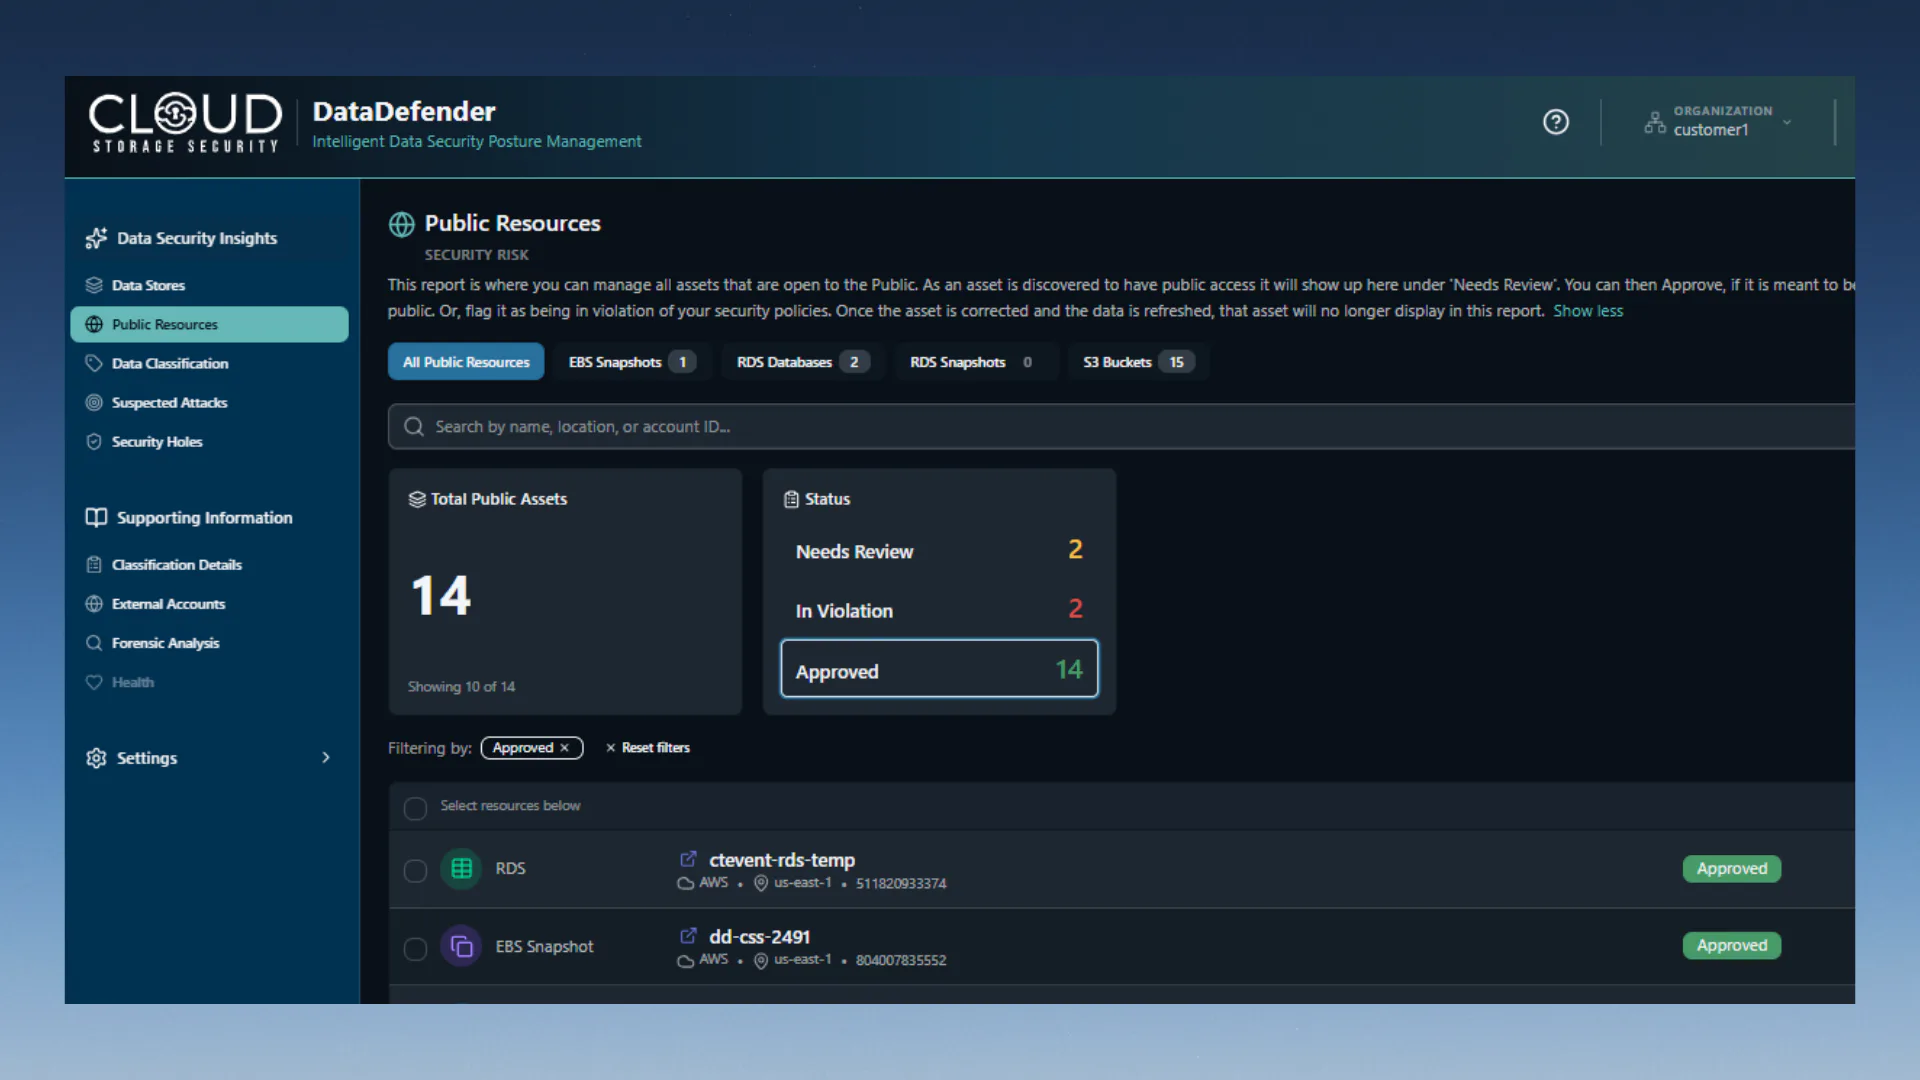
Task: Click the AWS cloud icon in ctevent-rds-temp row
Action: (x=686, y=883)
